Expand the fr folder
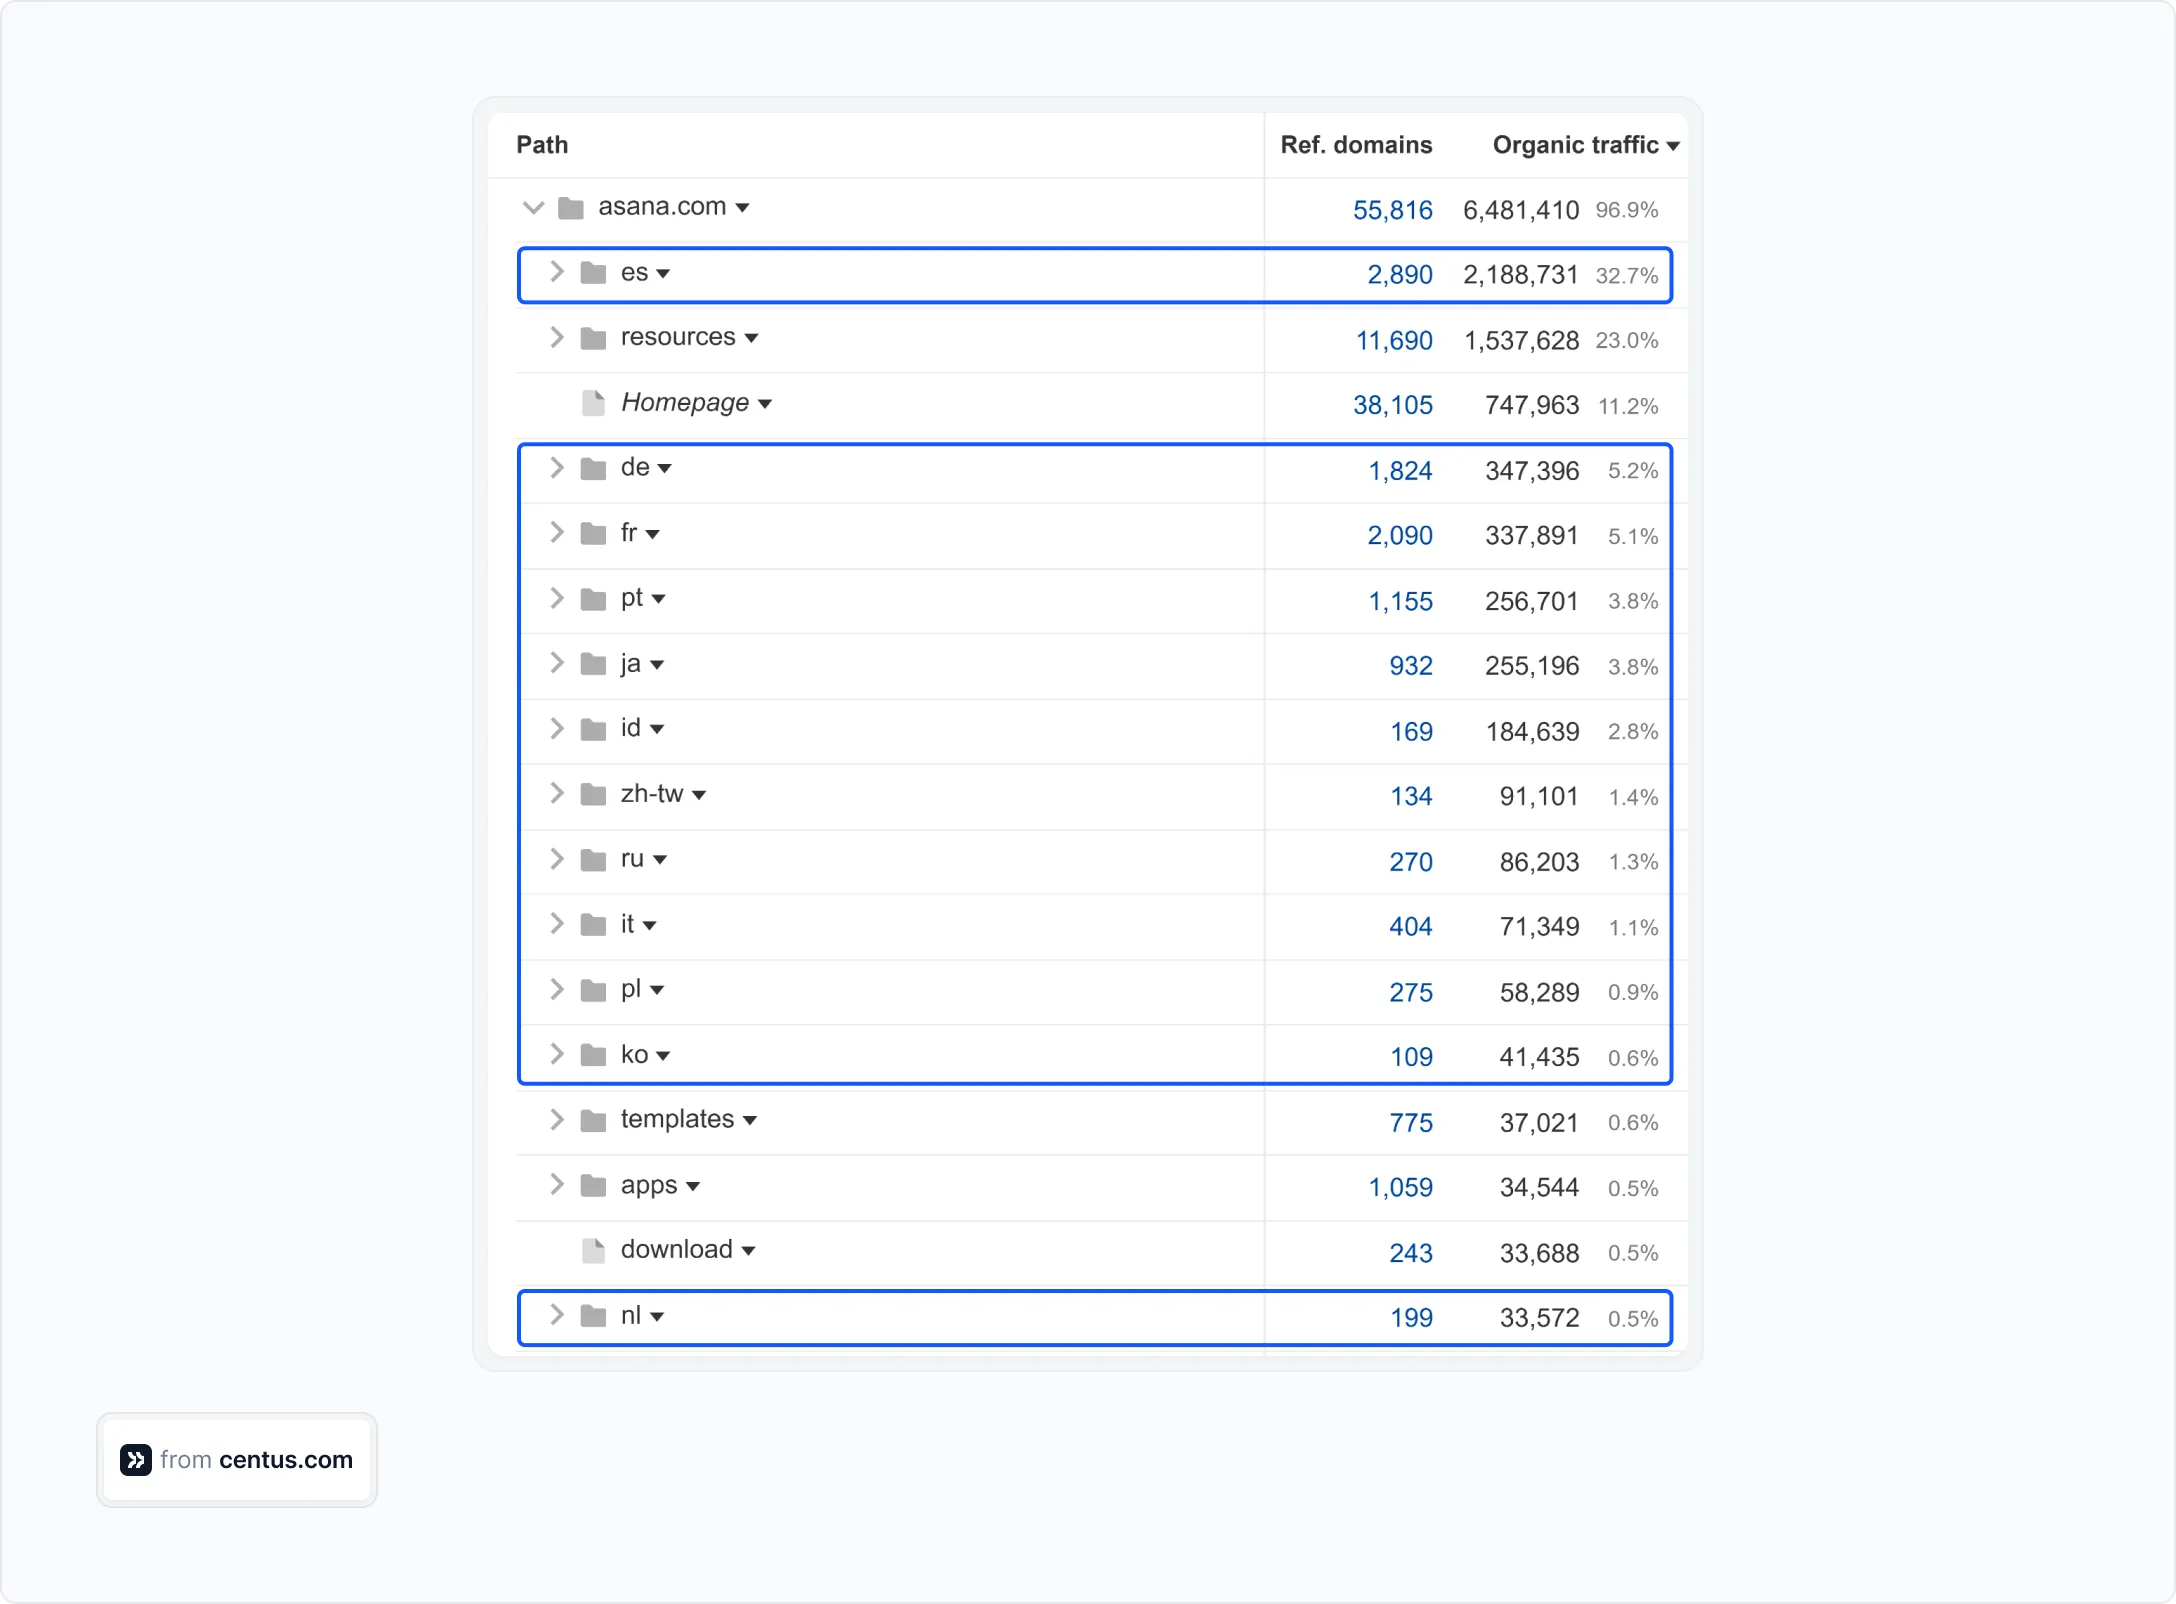2176x1604 pixels. point(557,532)
